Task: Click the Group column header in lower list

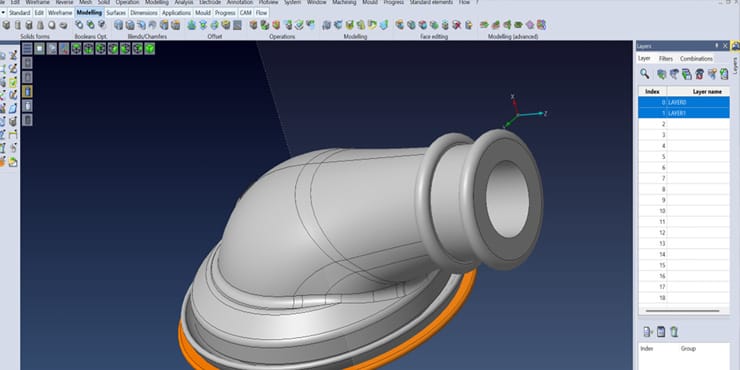Action: 688,348
